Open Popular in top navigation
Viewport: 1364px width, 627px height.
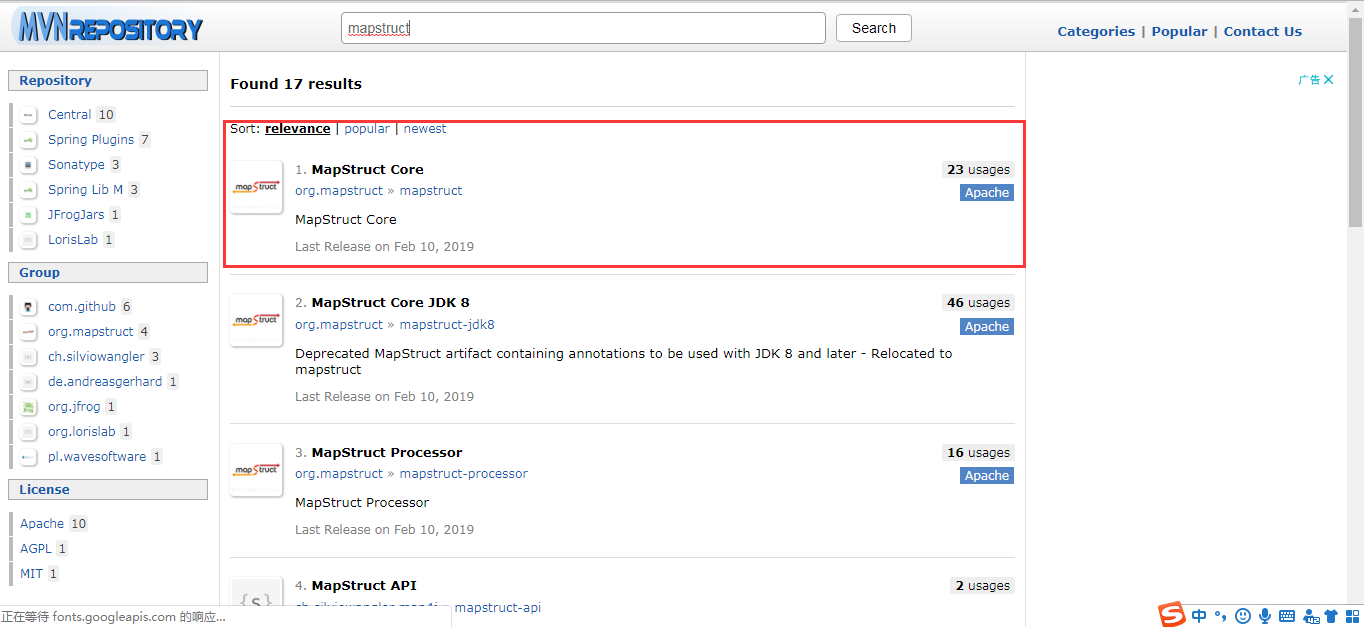click(1179, 31)
